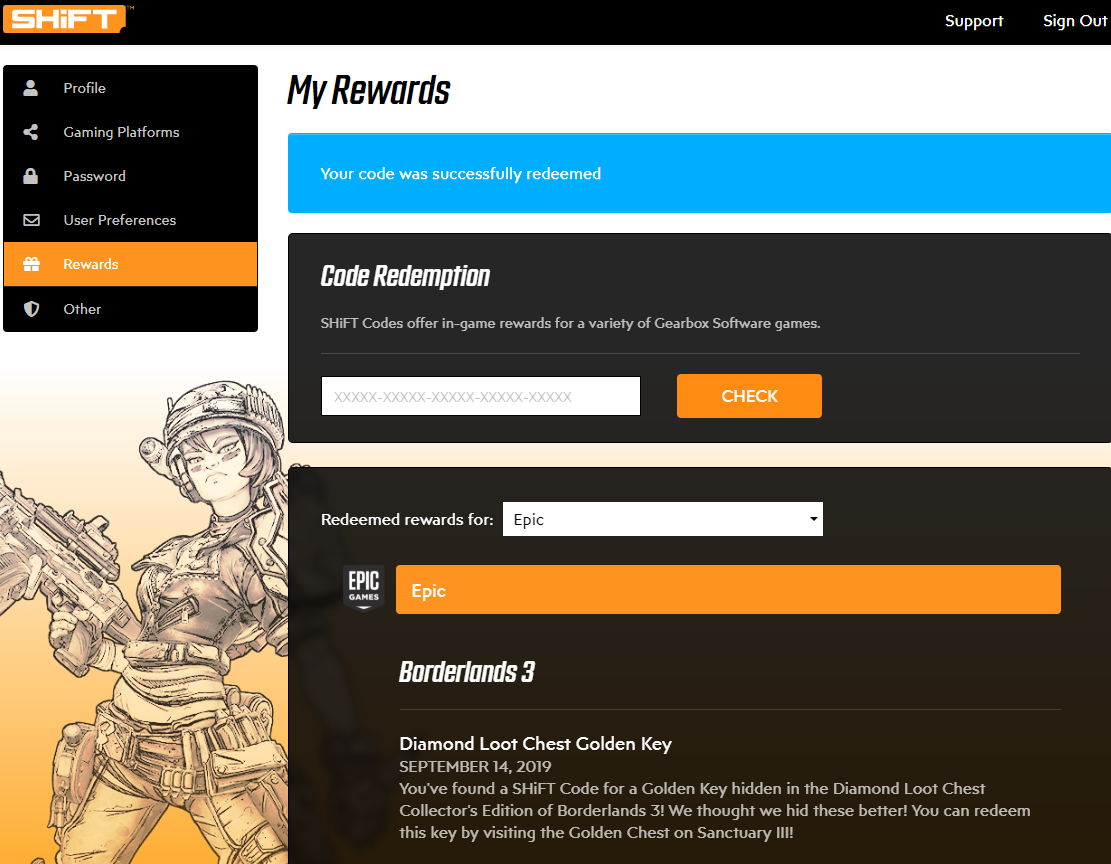Select the Password menu entry
Viewport: 1111px width, 864px height.
[94, 176]
